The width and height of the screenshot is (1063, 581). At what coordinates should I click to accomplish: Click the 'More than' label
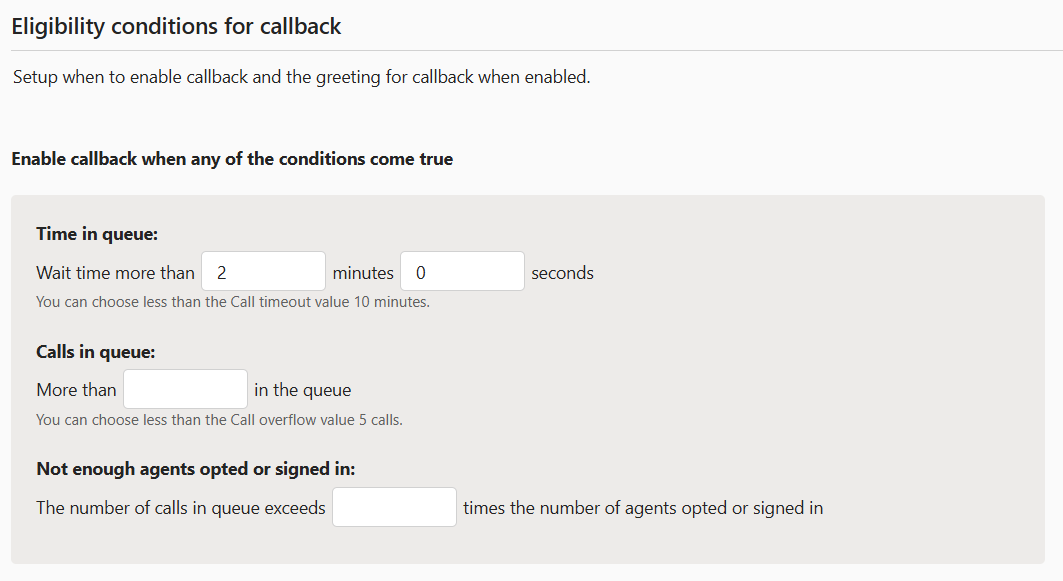[76, 390]
